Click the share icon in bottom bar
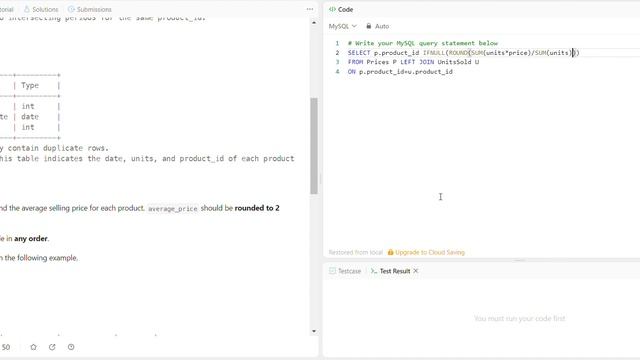Screen dimensions: 640x360 click(x=52, y=347)
